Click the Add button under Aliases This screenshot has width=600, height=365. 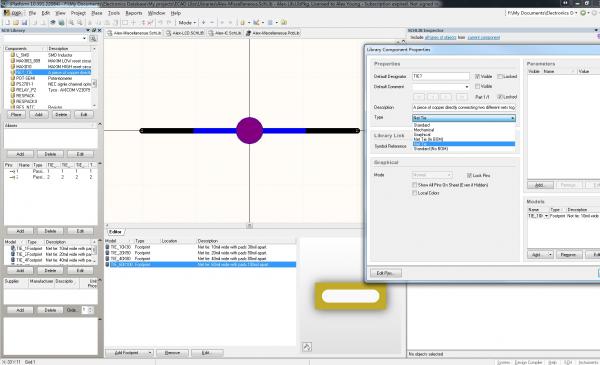[20, 154]
